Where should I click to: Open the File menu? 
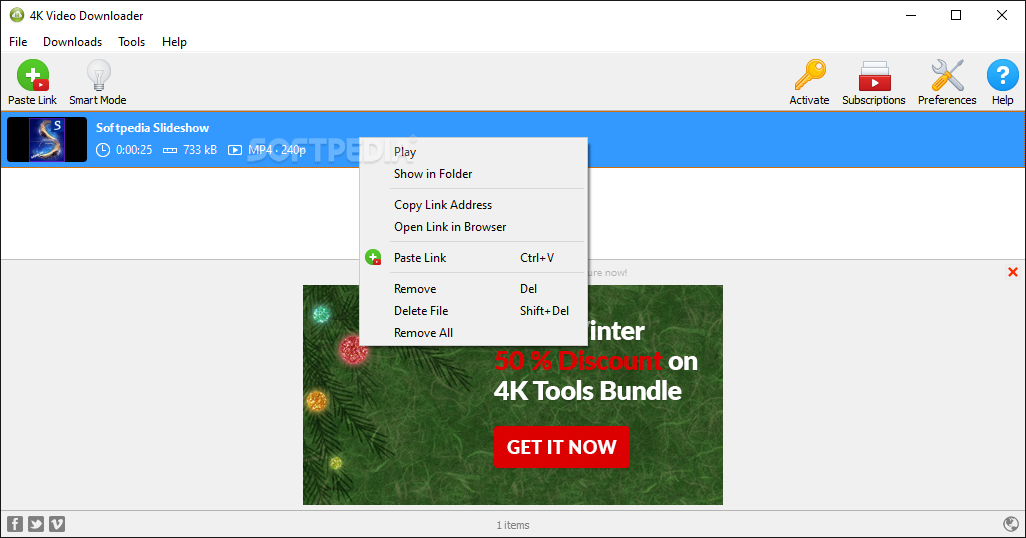18,42
